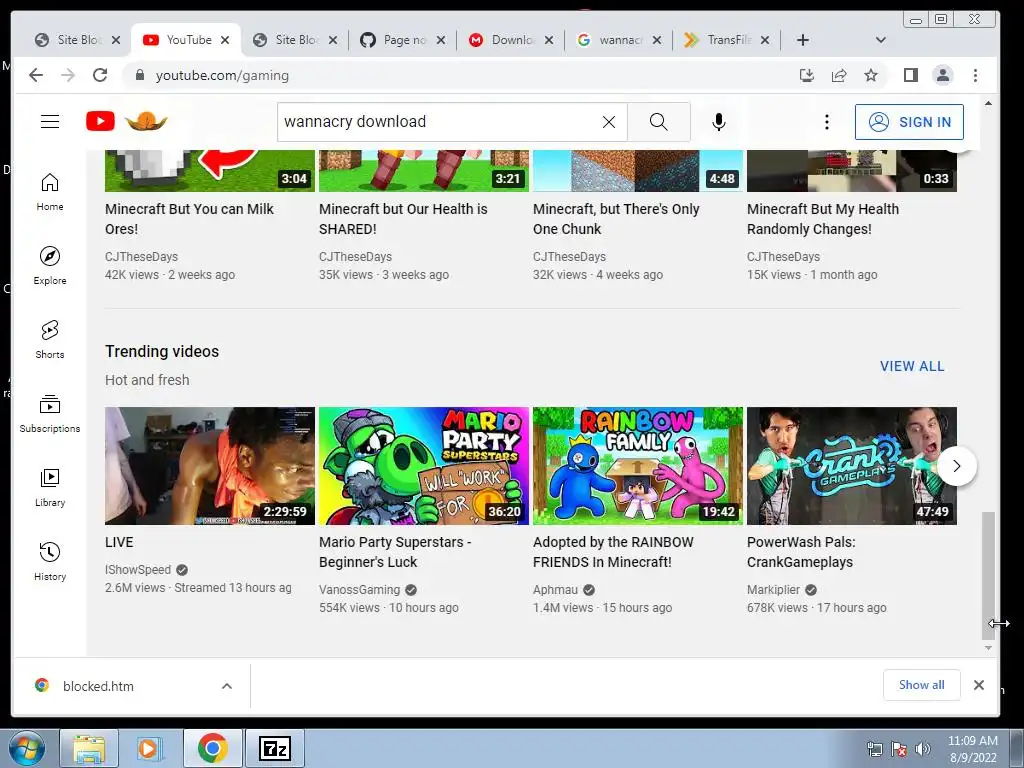The height and width of the screenshot is (768, 1024).
Task: Go to Home in sidebar
Action: pyautogui.click(x=50, y=192)
